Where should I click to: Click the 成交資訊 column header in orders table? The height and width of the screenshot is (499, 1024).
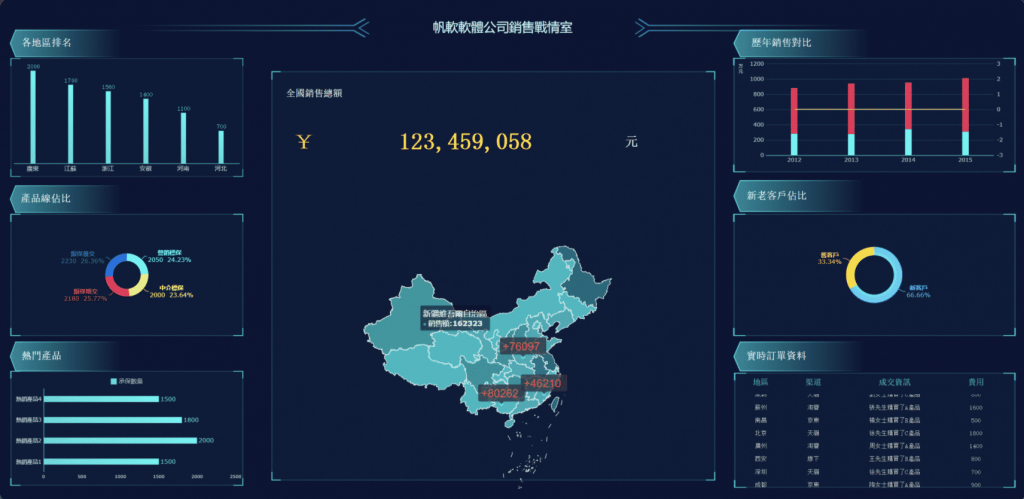[x=894, y=382]
